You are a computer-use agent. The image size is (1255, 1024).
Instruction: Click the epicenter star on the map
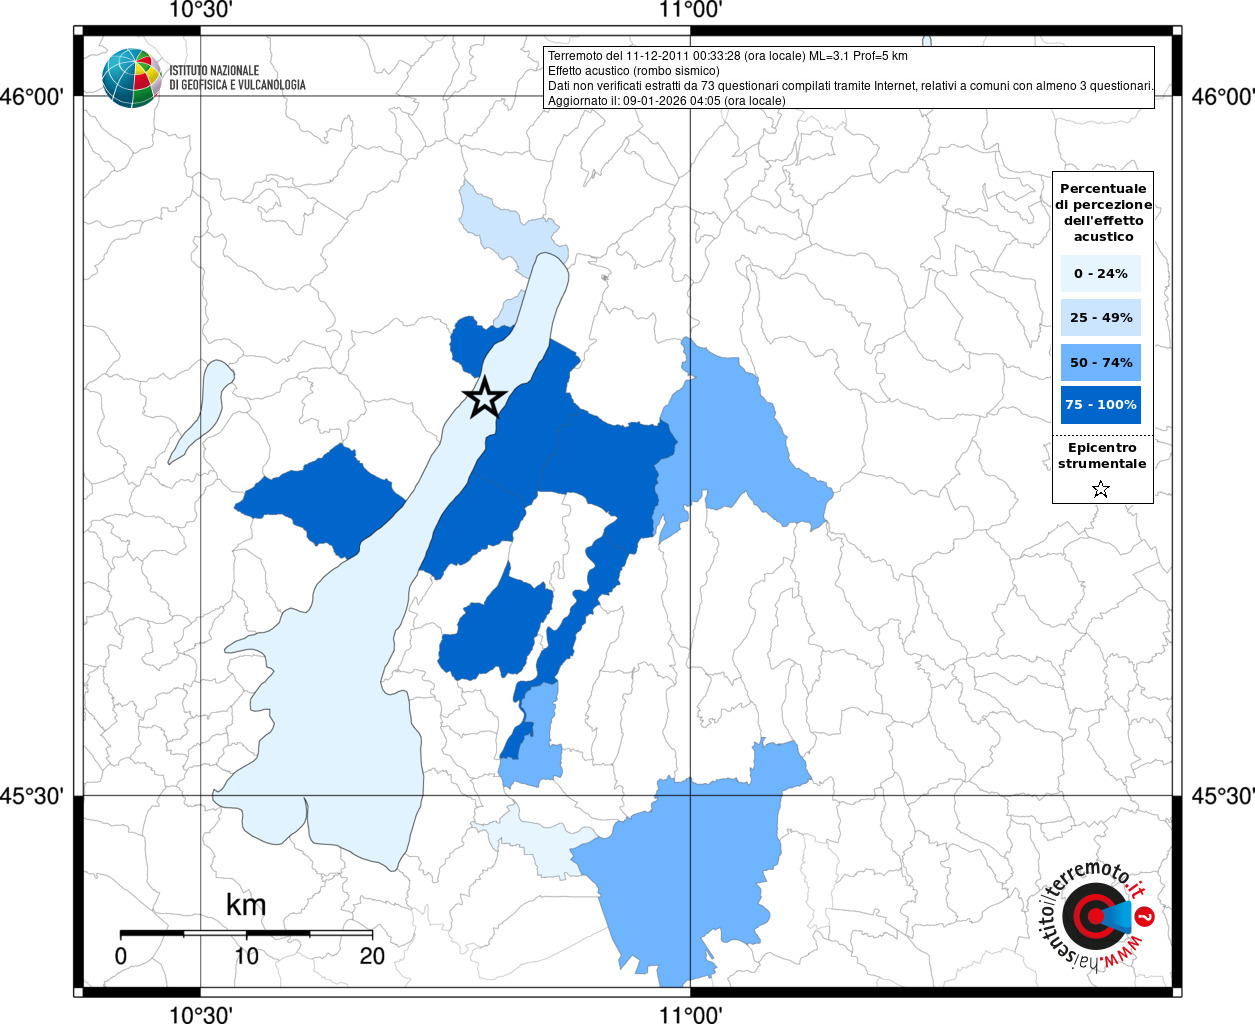click(x=485, y=397)
